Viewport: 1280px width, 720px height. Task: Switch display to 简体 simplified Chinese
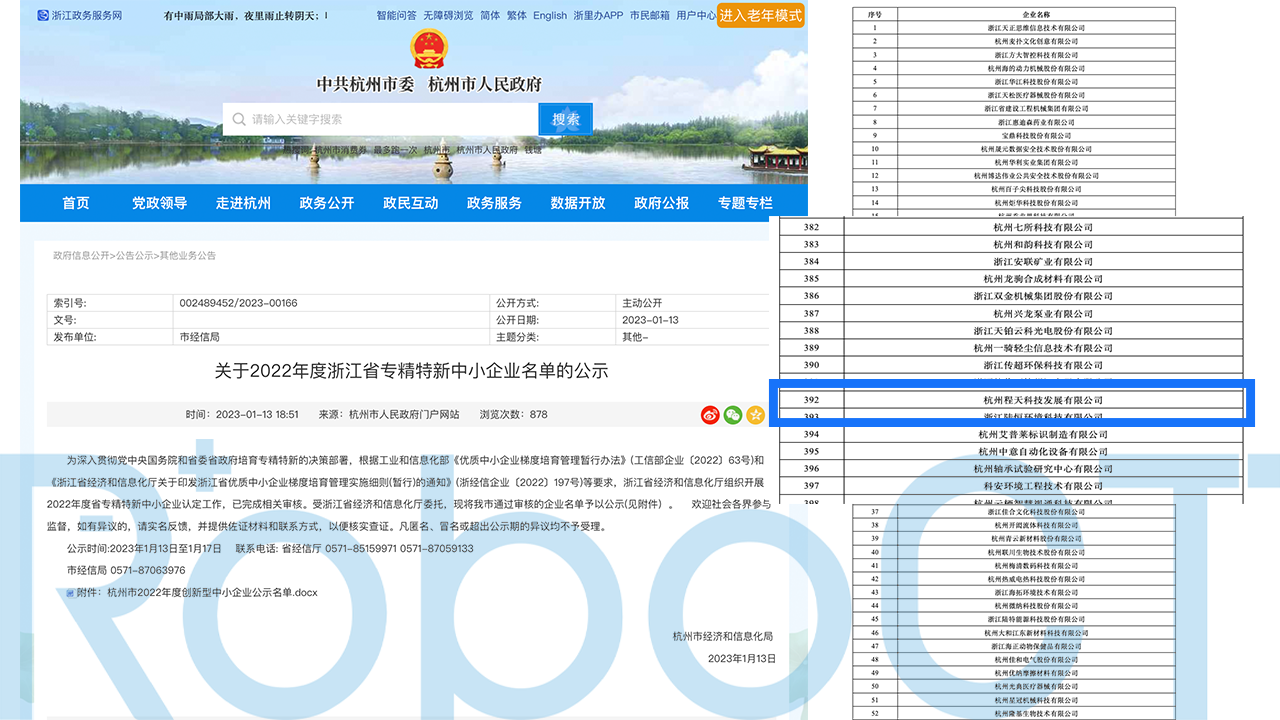click(x=489, y=15)
